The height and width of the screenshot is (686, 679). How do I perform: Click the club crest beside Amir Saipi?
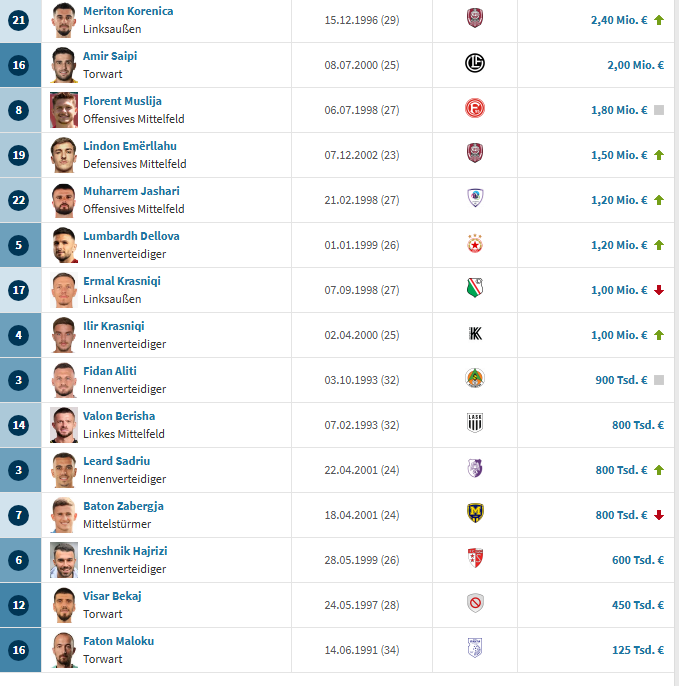pyautogui.click(x=474, y=64)
